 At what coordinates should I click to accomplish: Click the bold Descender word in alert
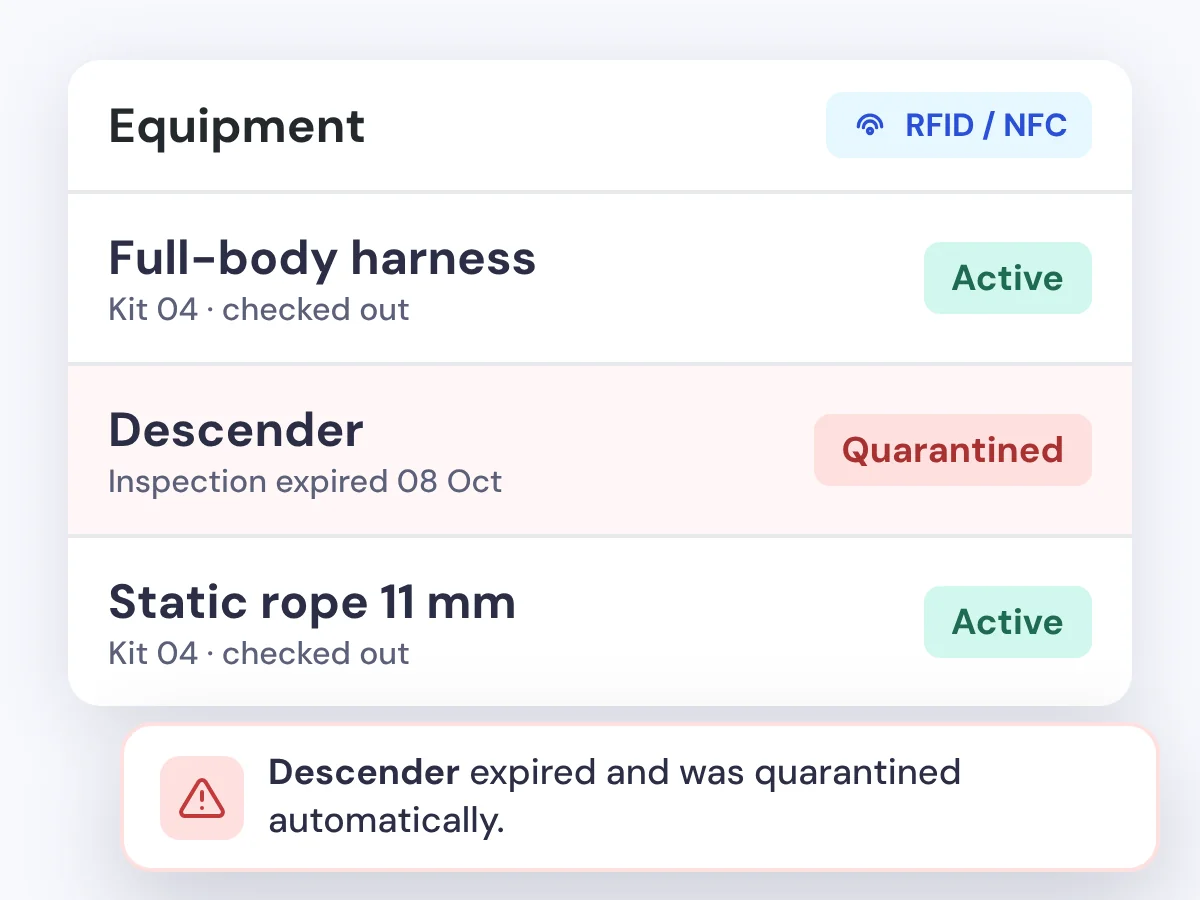tap(364, 772)
